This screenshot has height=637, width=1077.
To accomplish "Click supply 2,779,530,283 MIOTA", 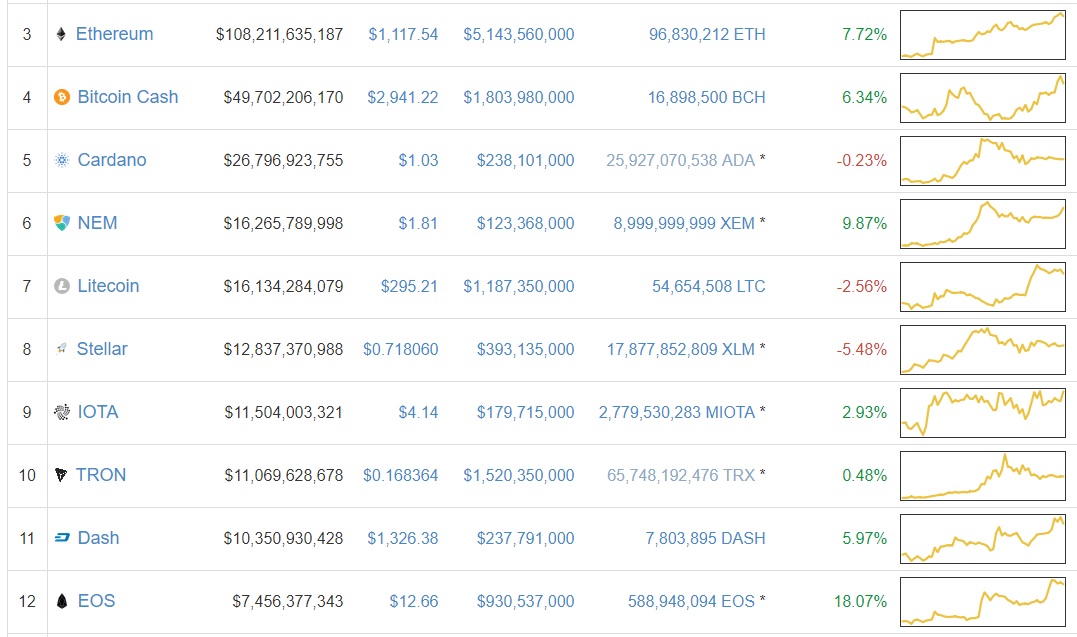I will (x=677, y=412).
